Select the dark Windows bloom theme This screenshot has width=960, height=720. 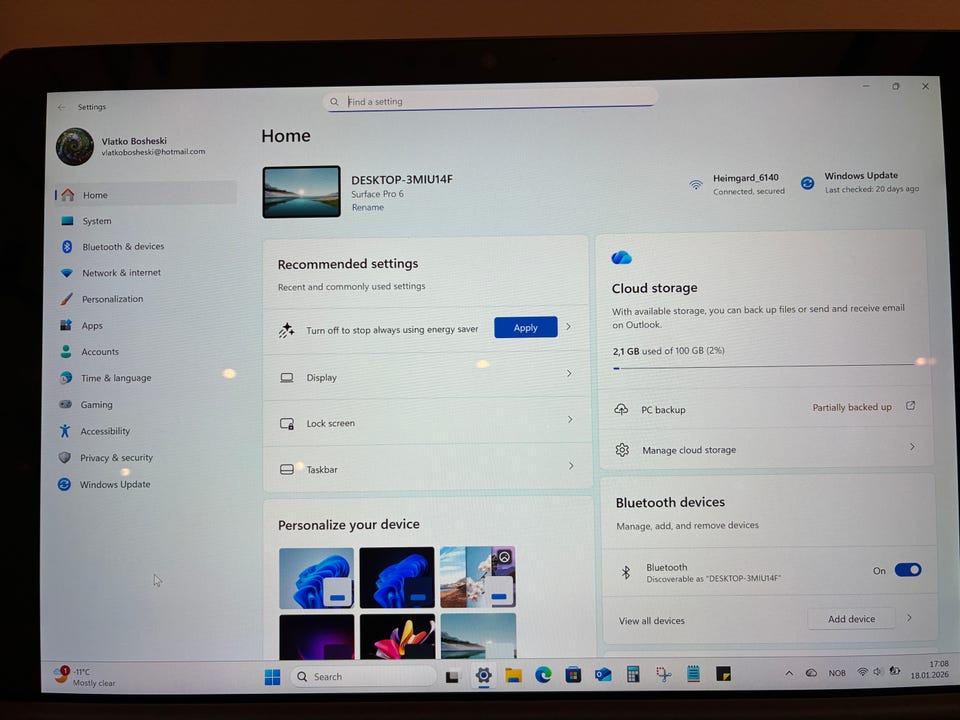pyautogui.click(x=397, y=577)
